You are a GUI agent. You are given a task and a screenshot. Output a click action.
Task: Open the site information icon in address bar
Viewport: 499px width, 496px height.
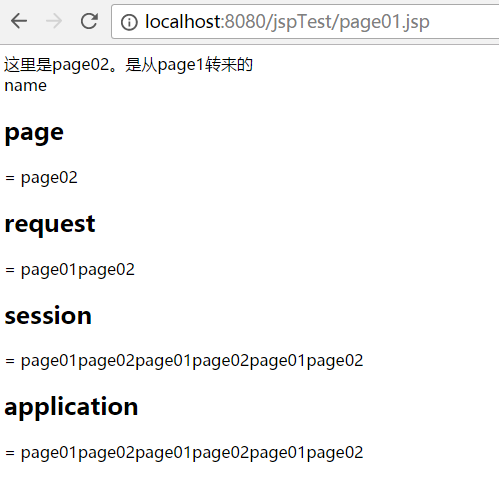[x=129, y=22]
